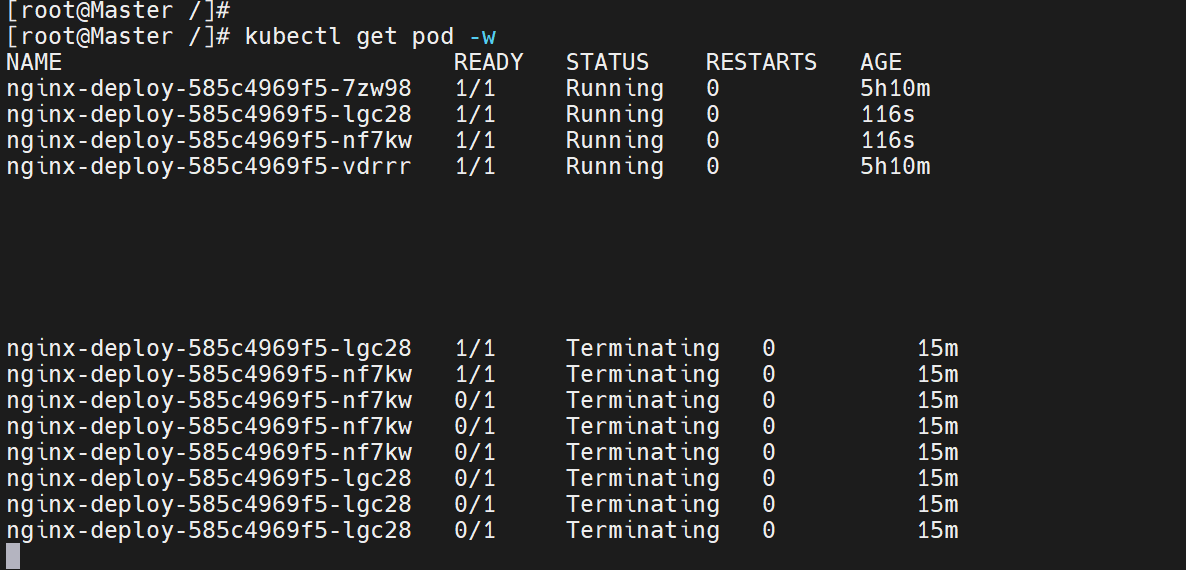Click the STATUS column header
The width and height of the screenshot is (1186, 570).
point(607,62)
